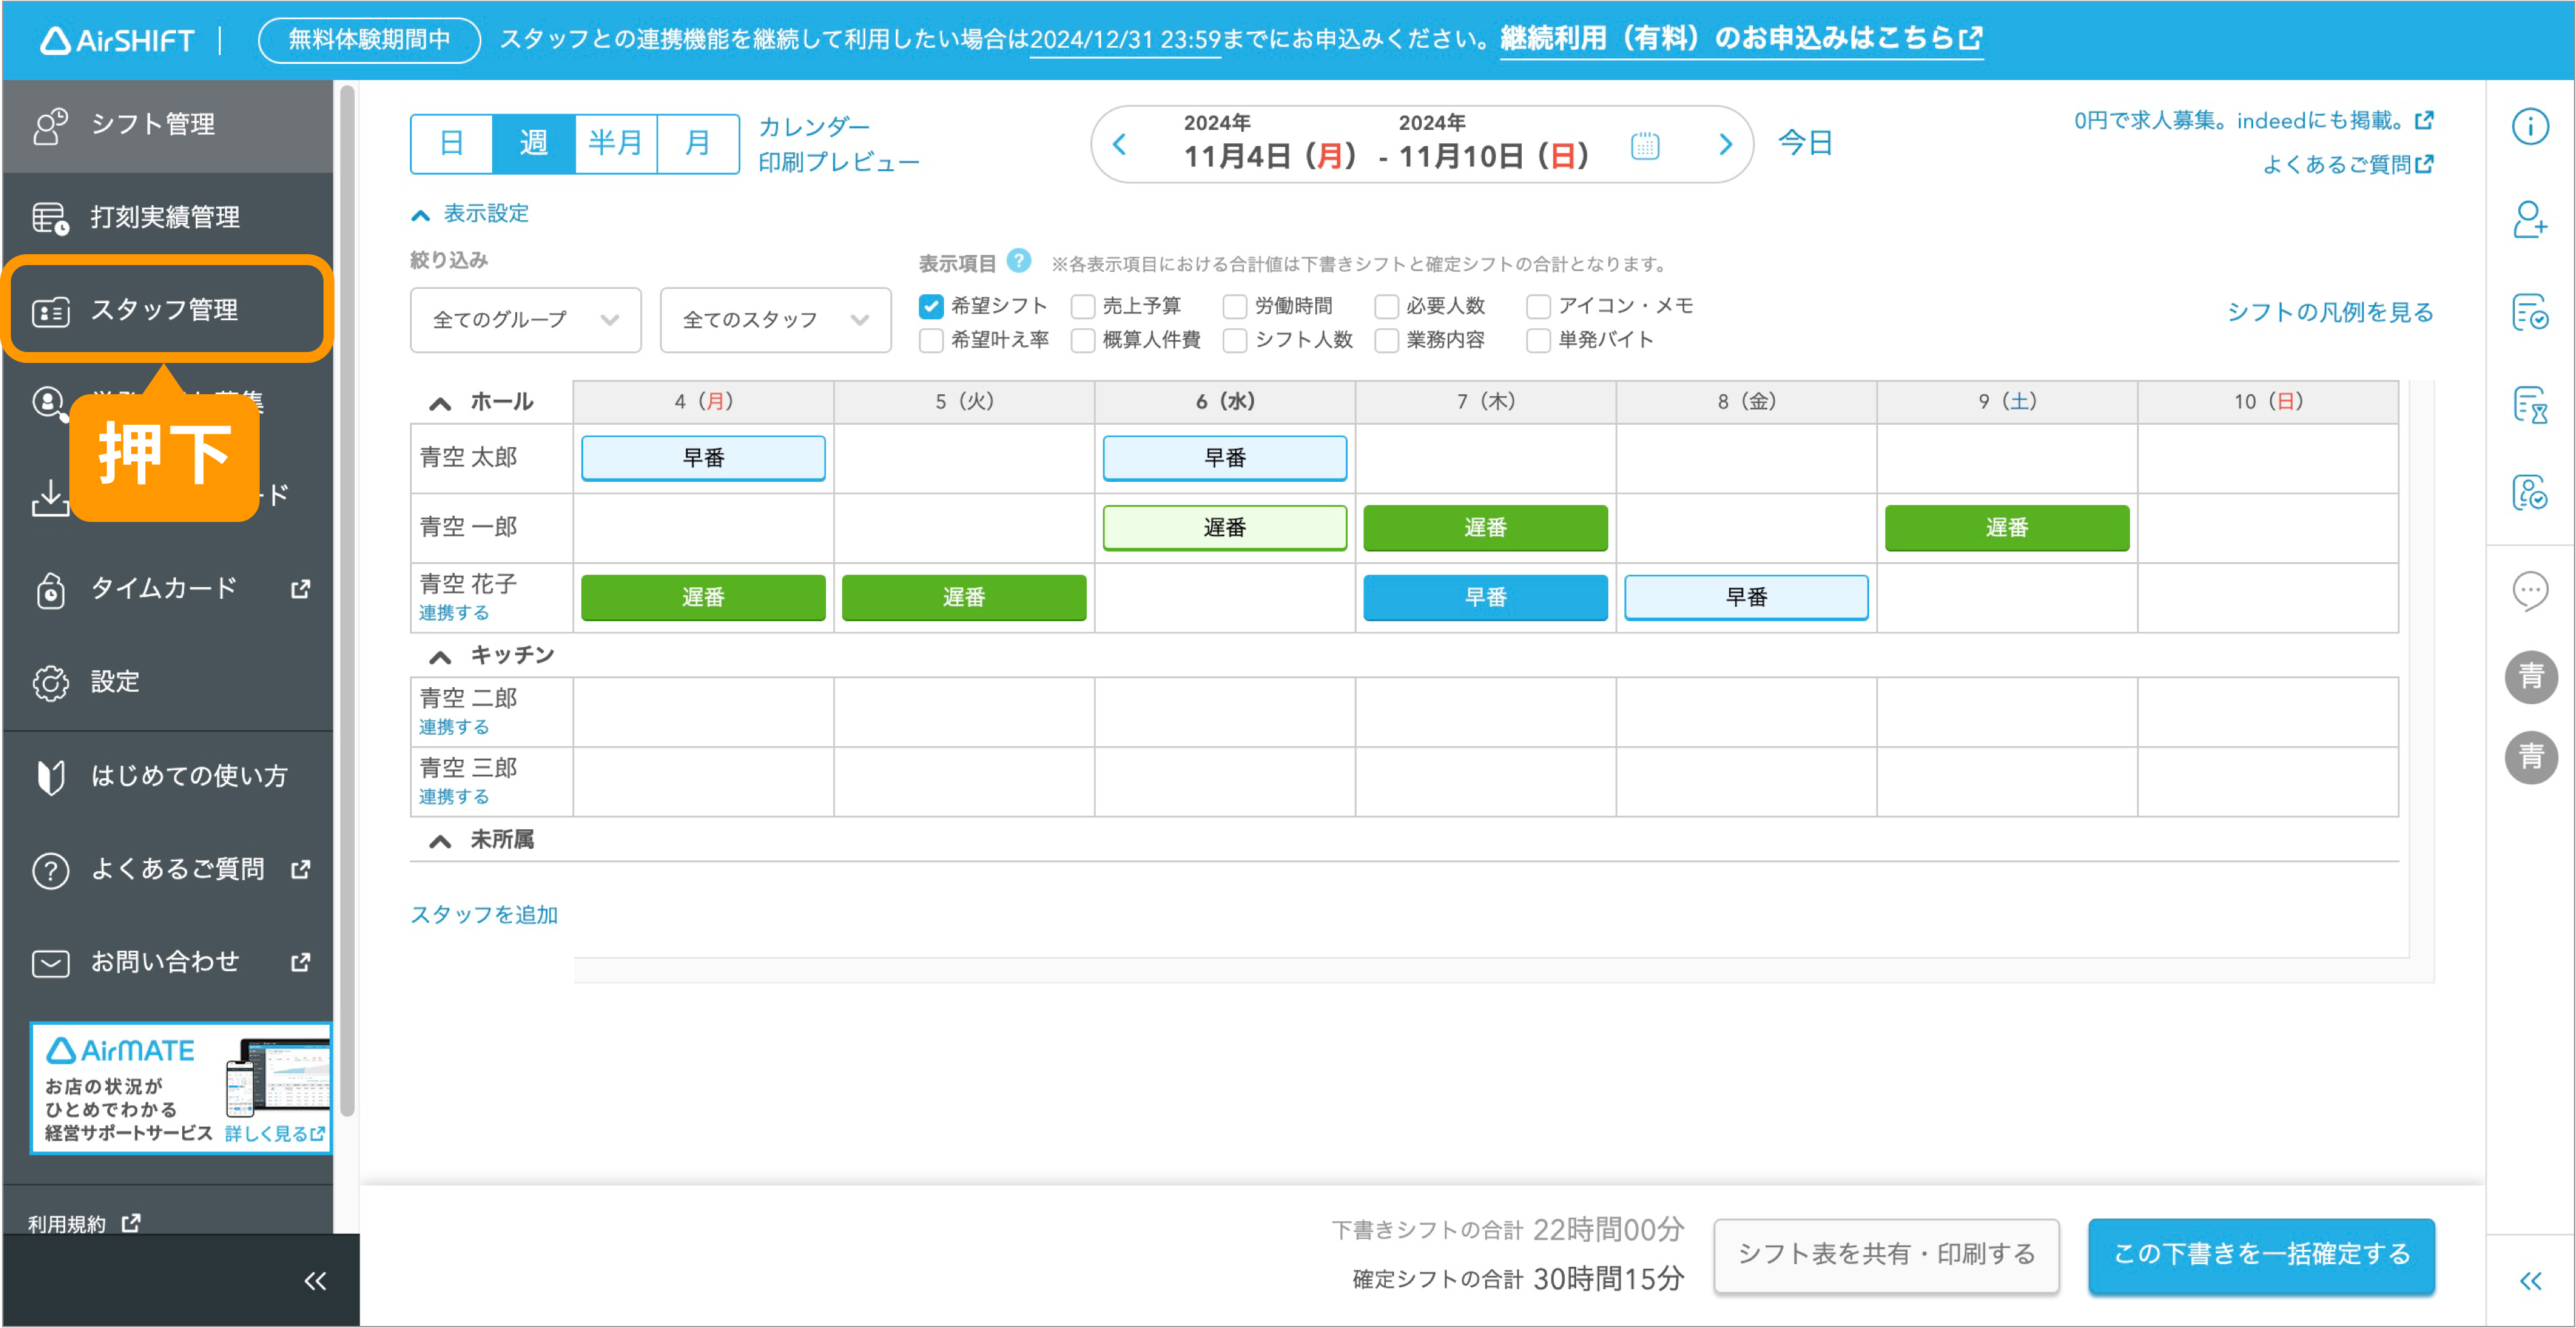Uncheck the 希望シフト checkbox
The image size is (2576, 1328).
point(931,306)
